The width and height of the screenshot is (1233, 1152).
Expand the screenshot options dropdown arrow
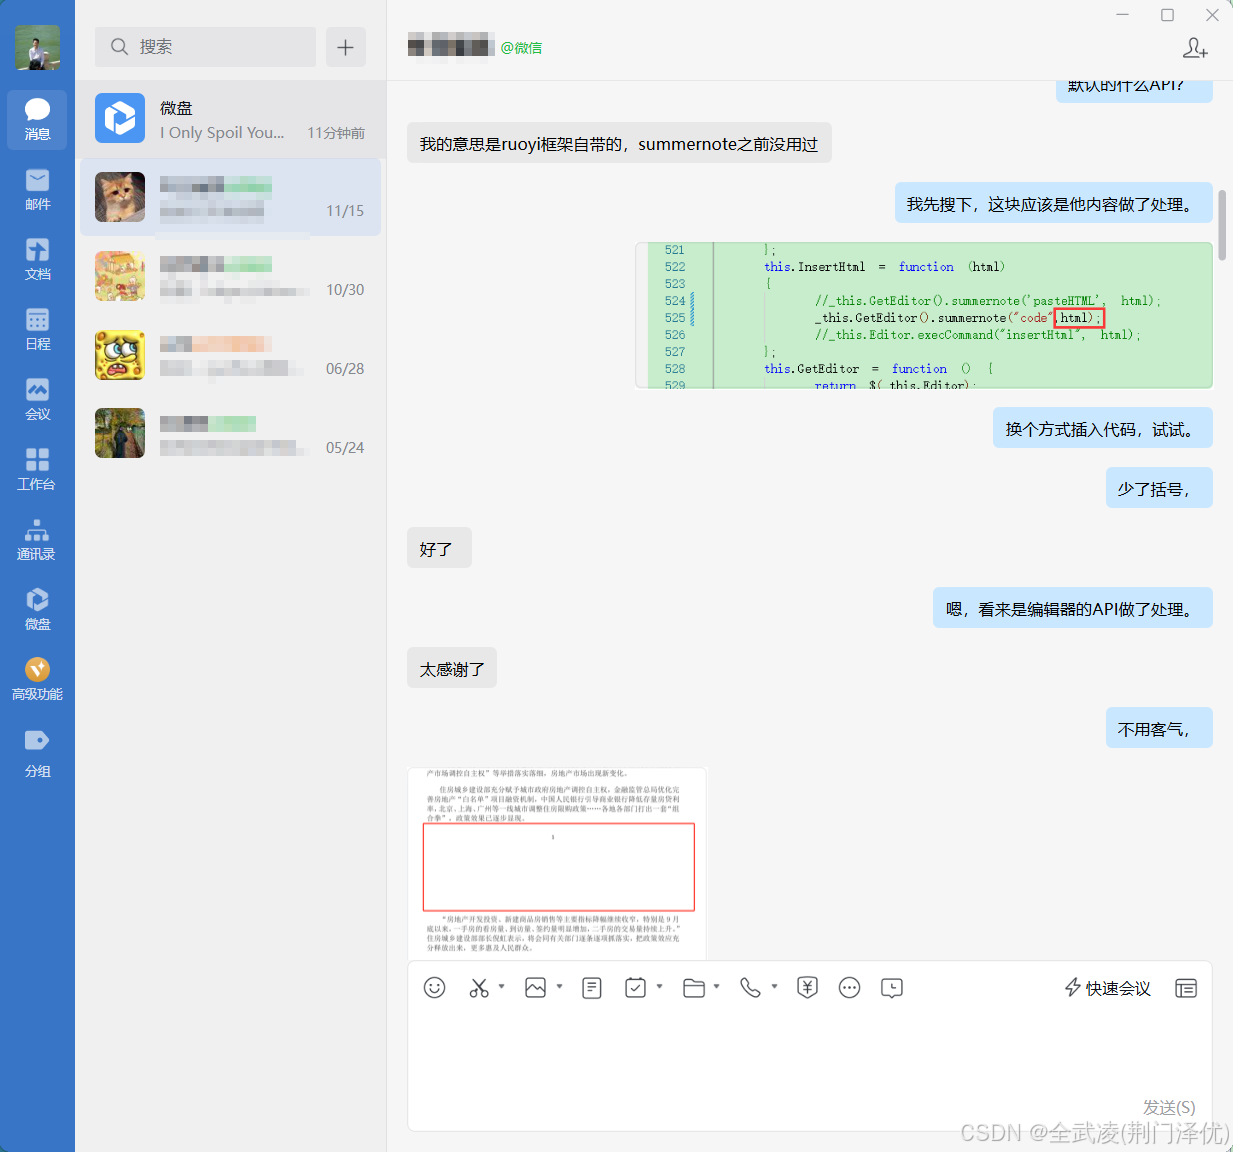(502, 987)
